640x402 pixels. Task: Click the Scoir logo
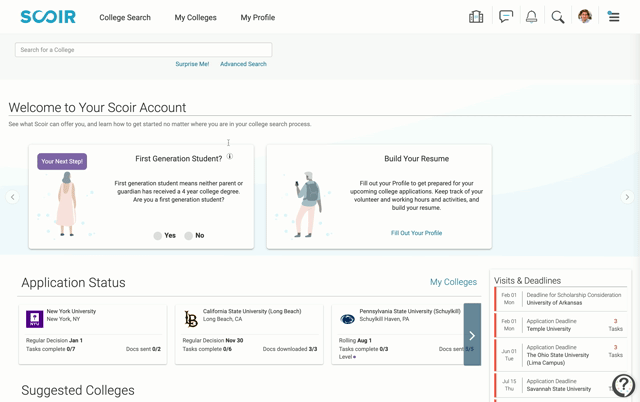[48, 17]
